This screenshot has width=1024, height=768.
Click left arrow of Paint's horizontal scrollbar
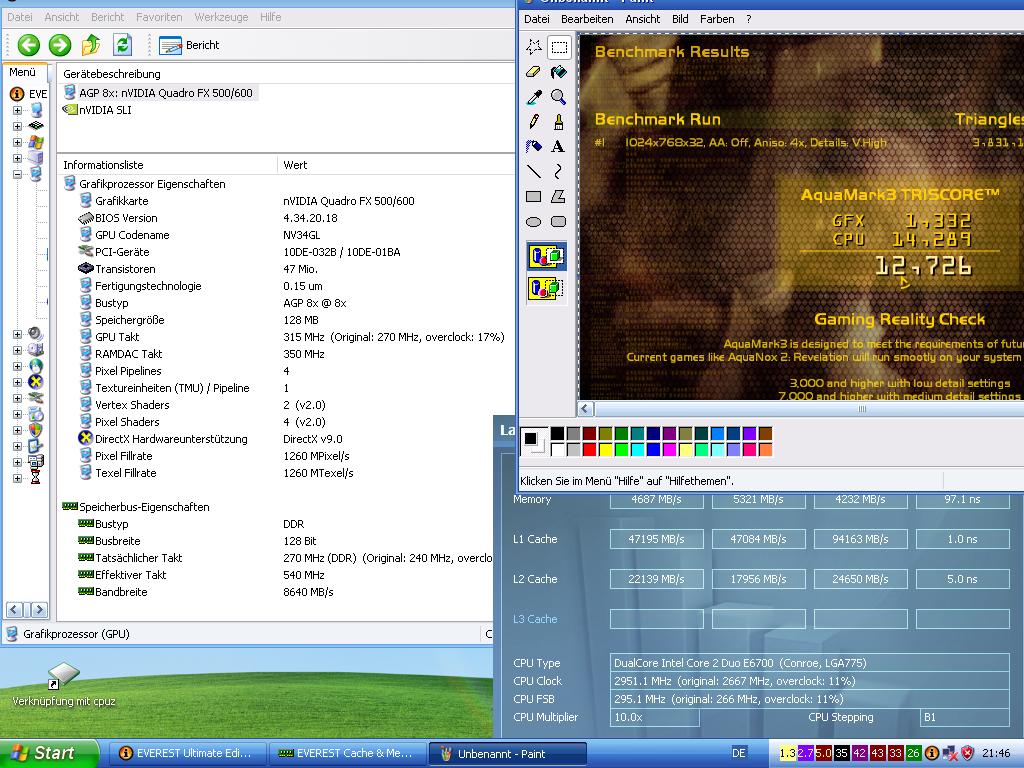click(586, 409)
